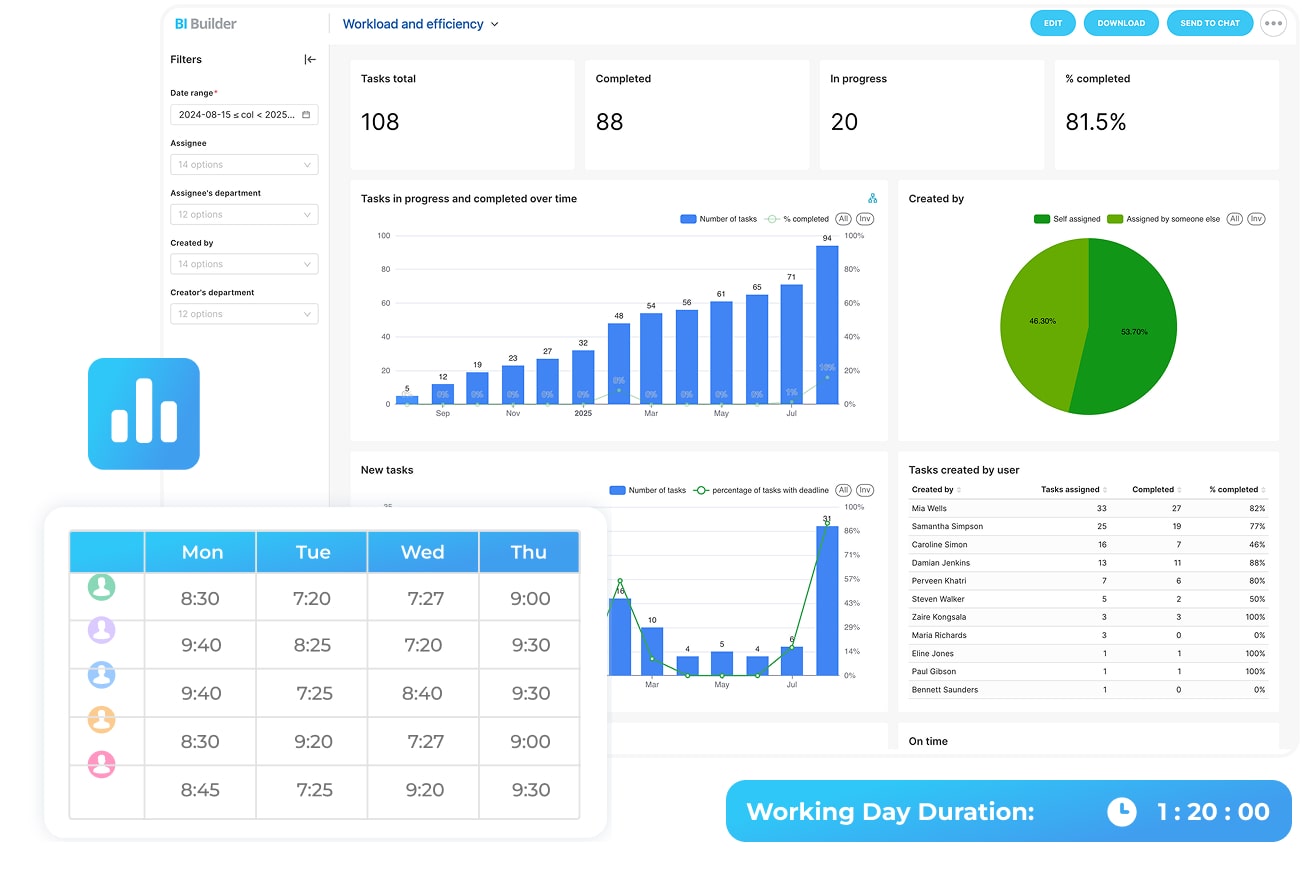Click the large blue bar chart app icon

[x=144, y=414]
